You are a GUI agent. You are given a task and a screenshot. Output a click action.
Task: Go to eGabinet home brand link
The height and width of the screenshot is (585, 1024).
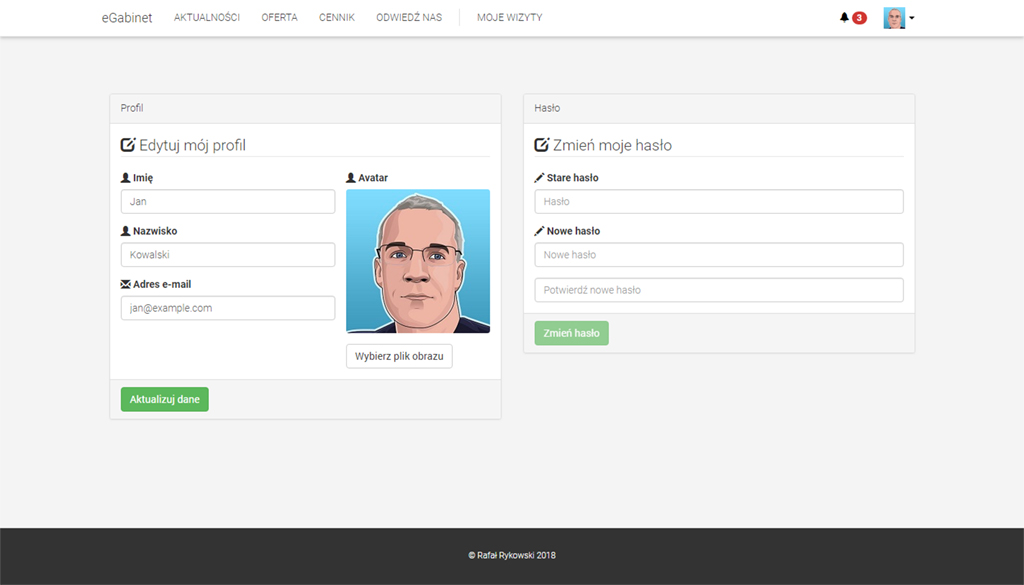tap(127, 18)
